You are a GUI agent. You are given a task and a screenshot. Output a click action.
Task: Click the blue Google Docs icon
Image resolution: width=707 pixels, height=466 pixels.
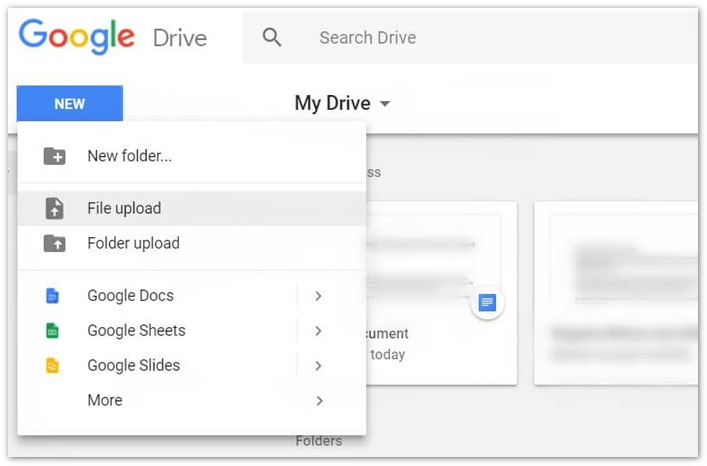tap(52, 296)
